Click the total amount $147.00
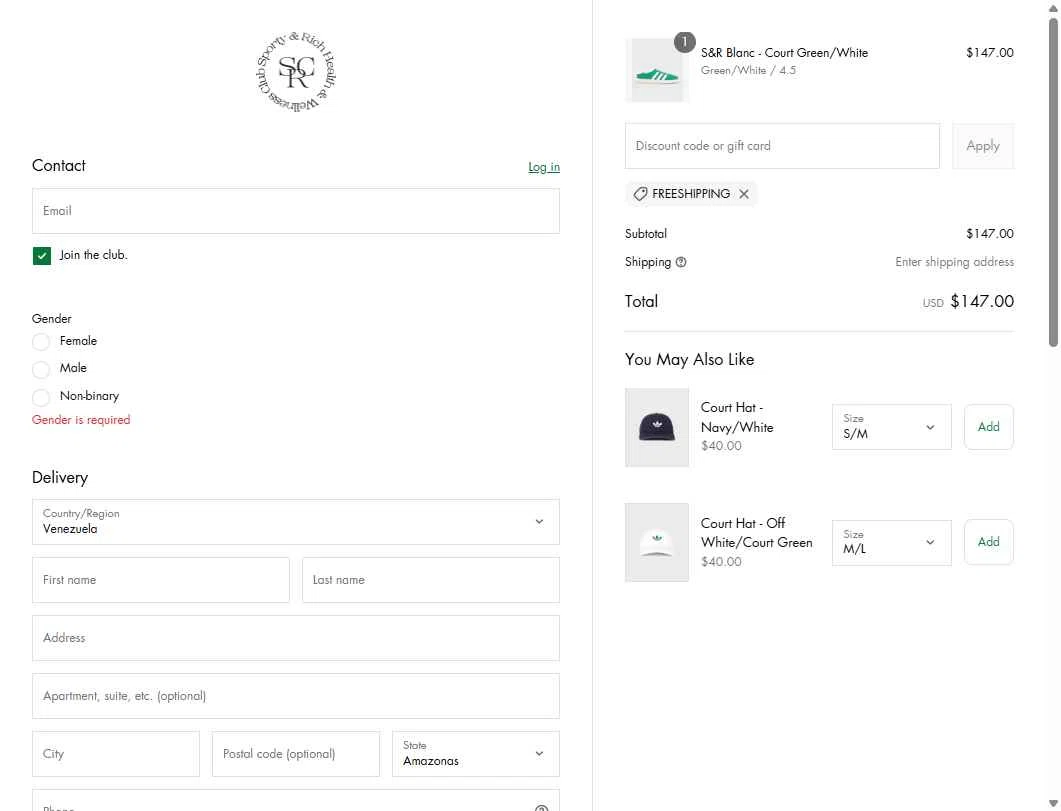The height and width of the screenshot is (811, 1061). [x=982, y=302]
